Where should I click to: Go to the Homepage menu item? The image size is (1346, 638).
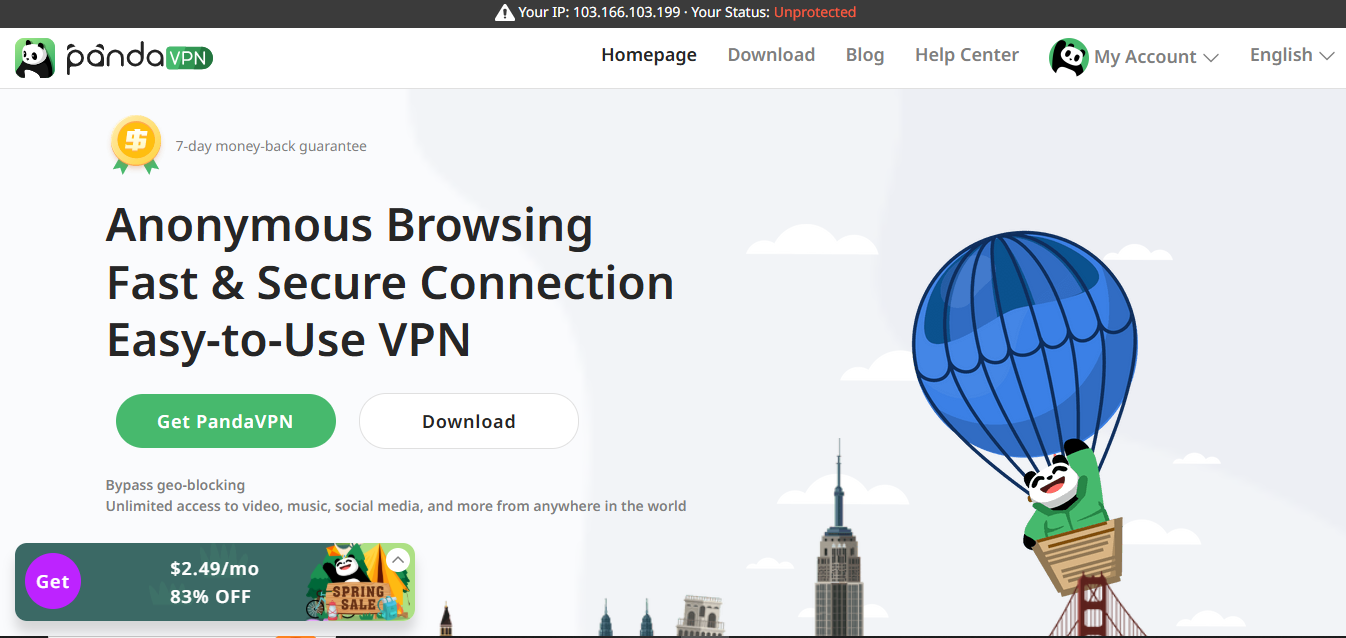(x=649, y=55)
